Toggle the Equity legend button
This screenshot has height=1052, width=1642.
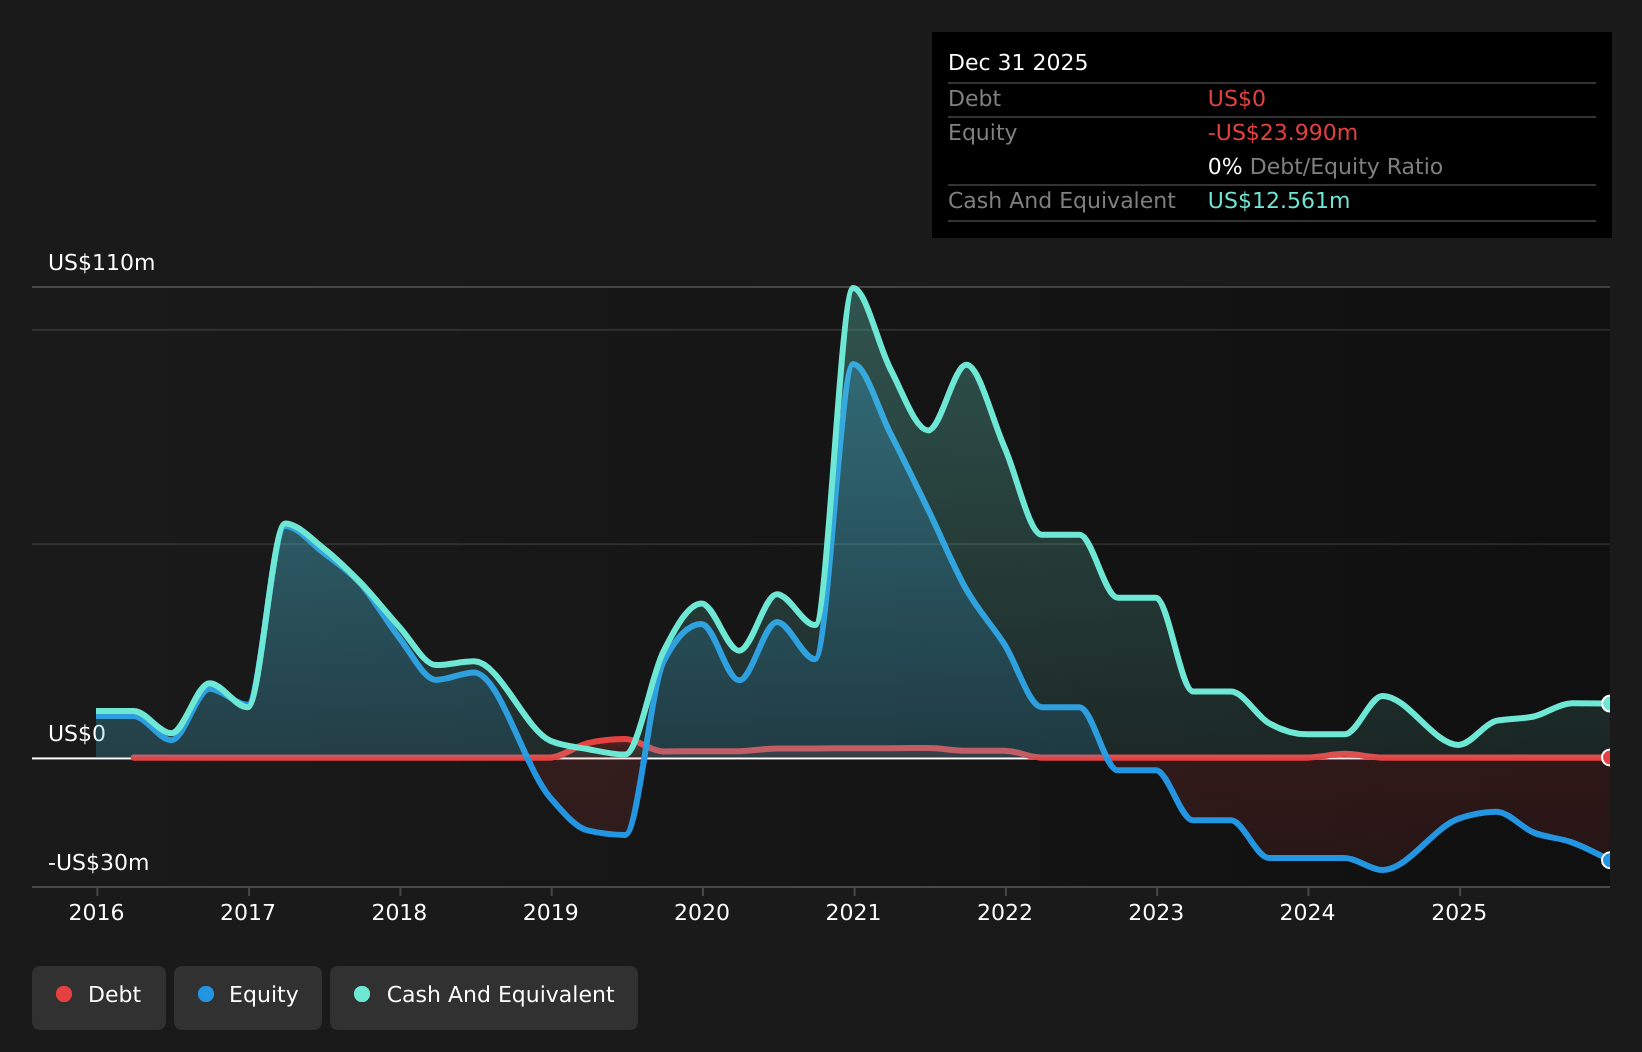248,997
